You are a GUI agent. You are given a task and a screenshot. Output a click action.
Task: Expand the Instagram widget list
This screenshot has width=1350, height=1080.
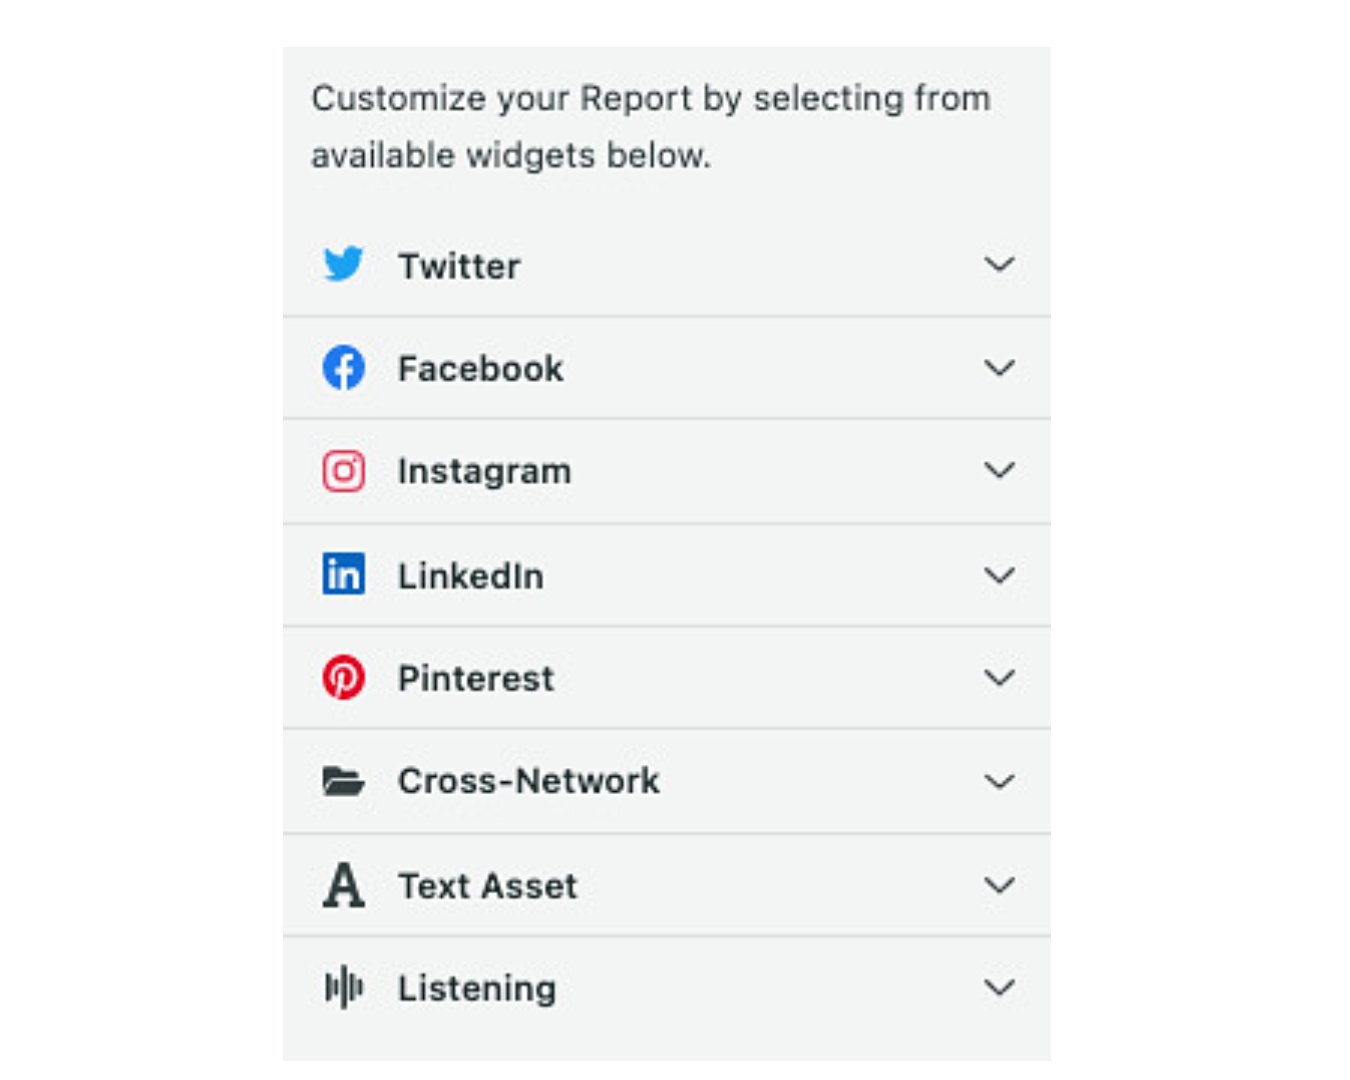point(1000,471)
